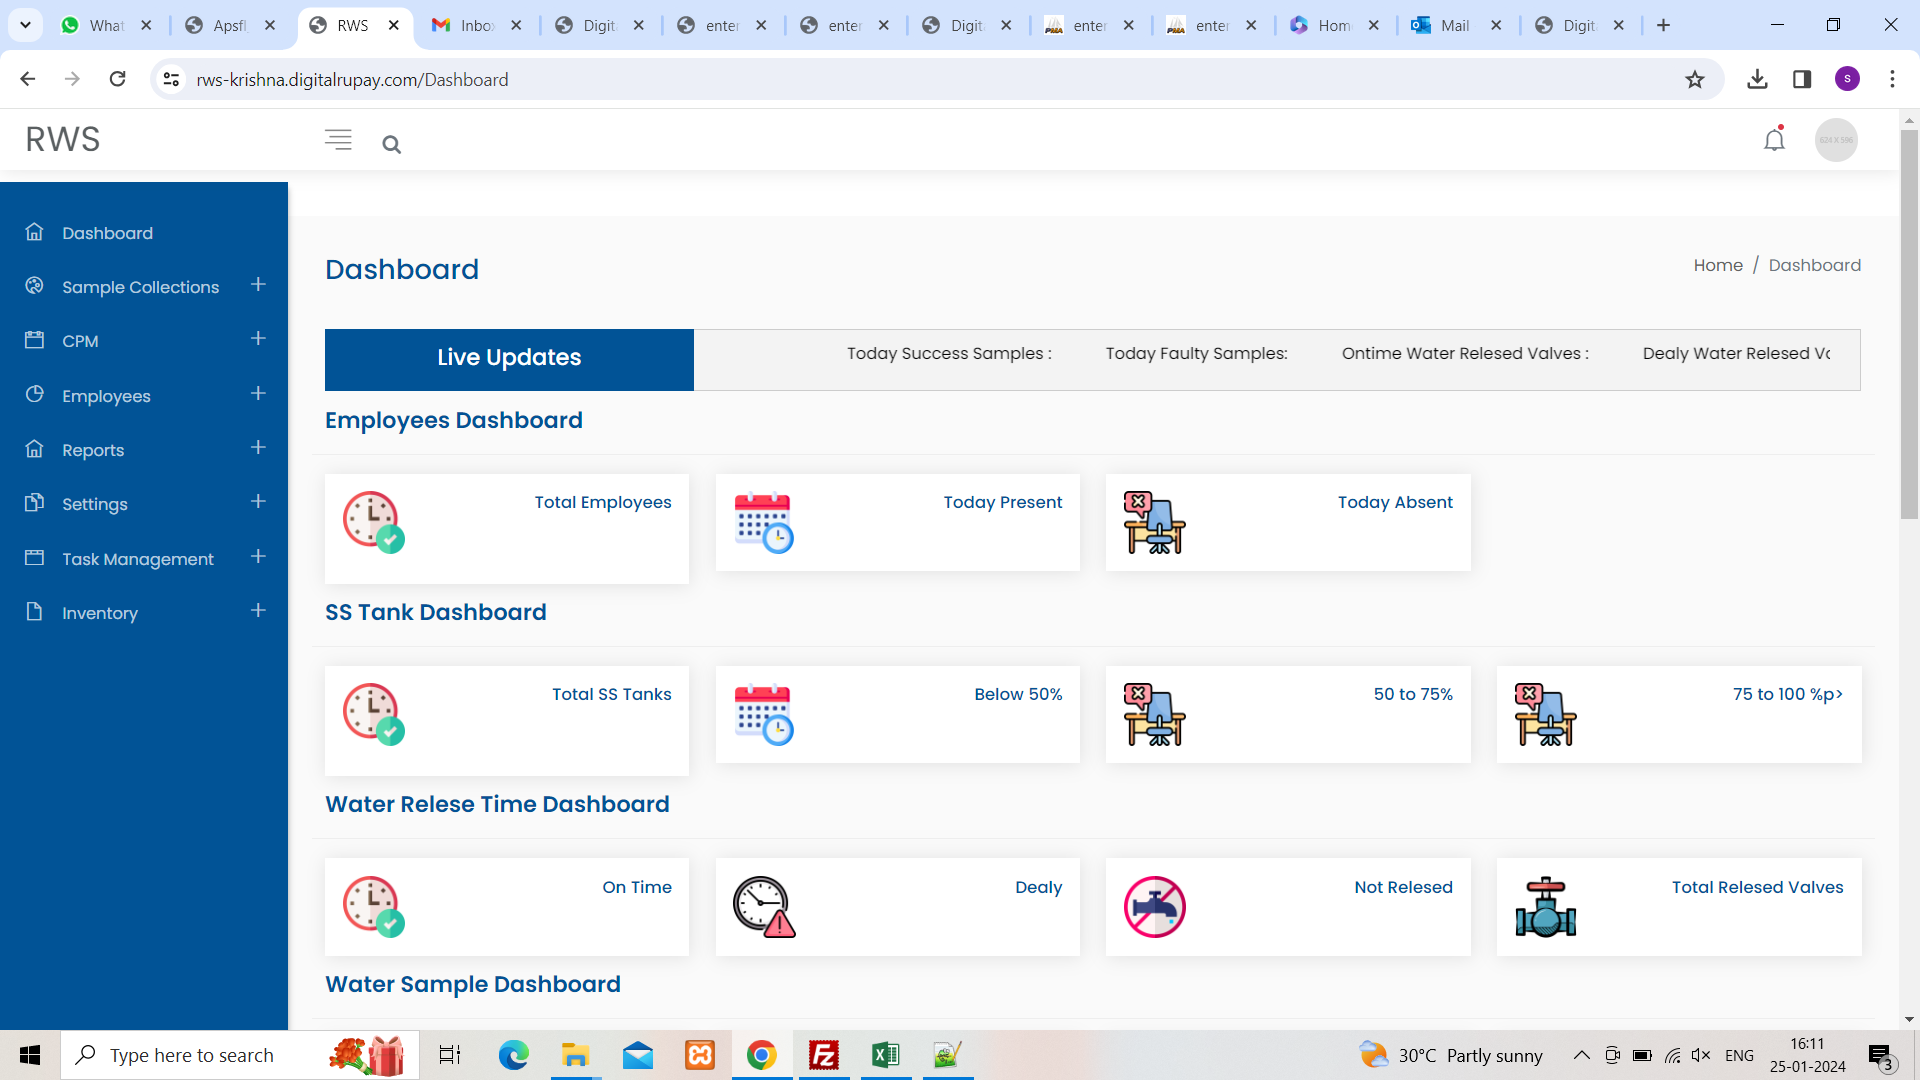
Task: Bookmark this page with star icon
Action: (1694, 79)
